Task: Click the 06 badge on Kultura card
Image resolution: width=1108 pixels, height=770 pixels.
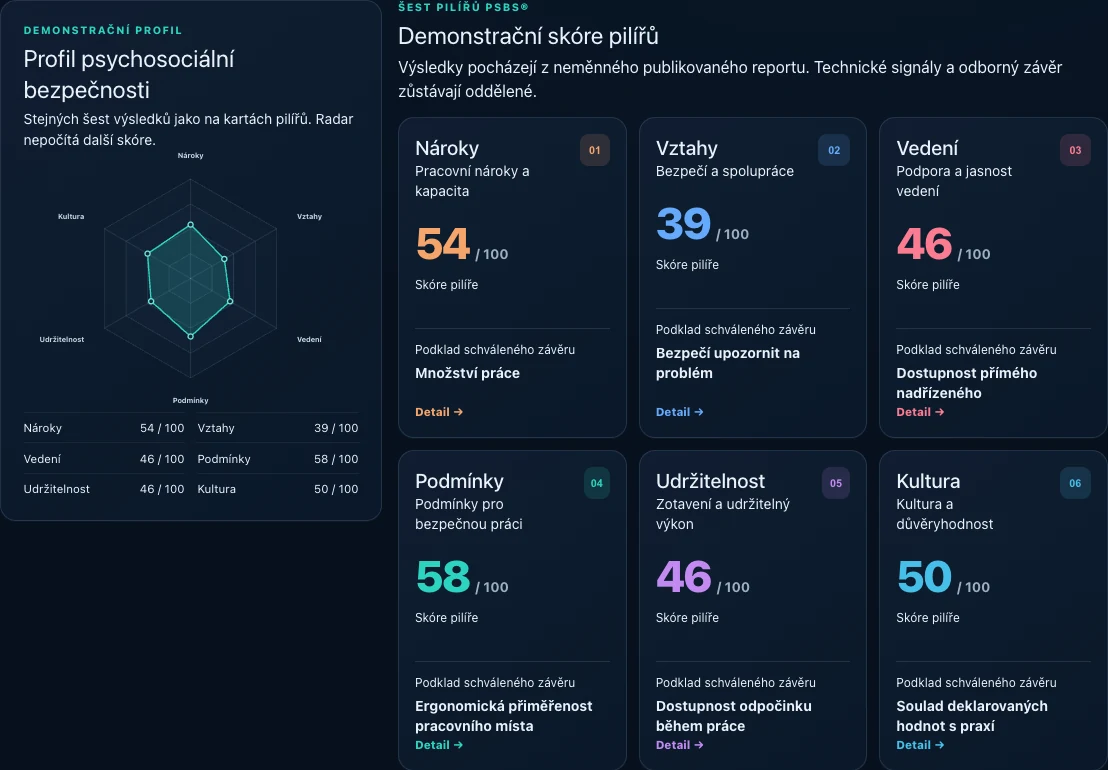Action: 1075,483
